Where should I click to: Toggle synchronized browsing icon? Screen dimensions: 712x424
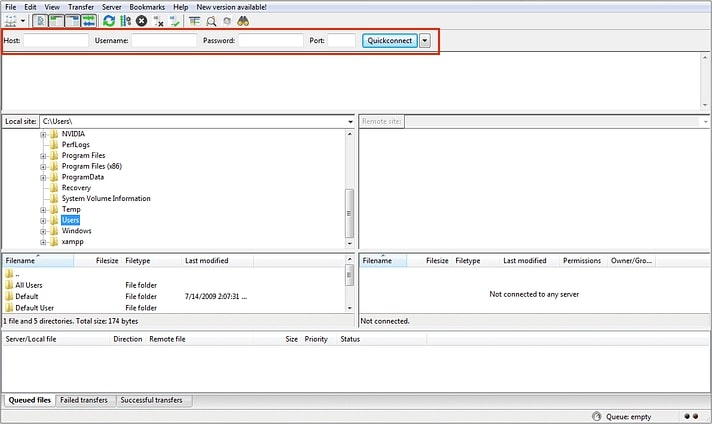click(x=227, y=21)
